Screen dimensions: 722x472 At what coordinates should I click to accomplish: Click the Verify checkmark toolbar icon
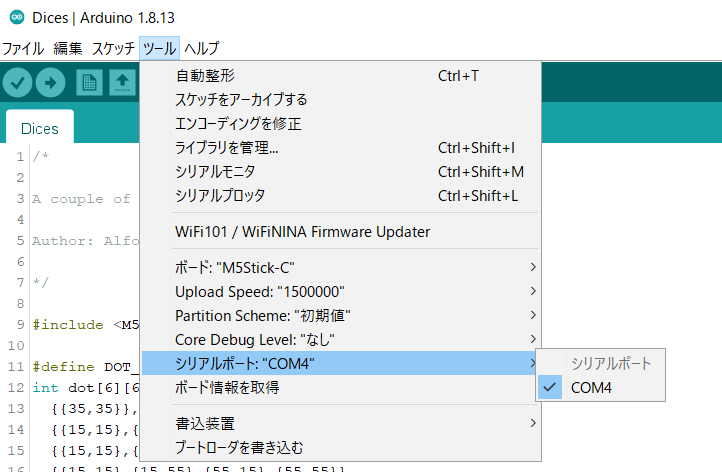click(x=17, y=83)
